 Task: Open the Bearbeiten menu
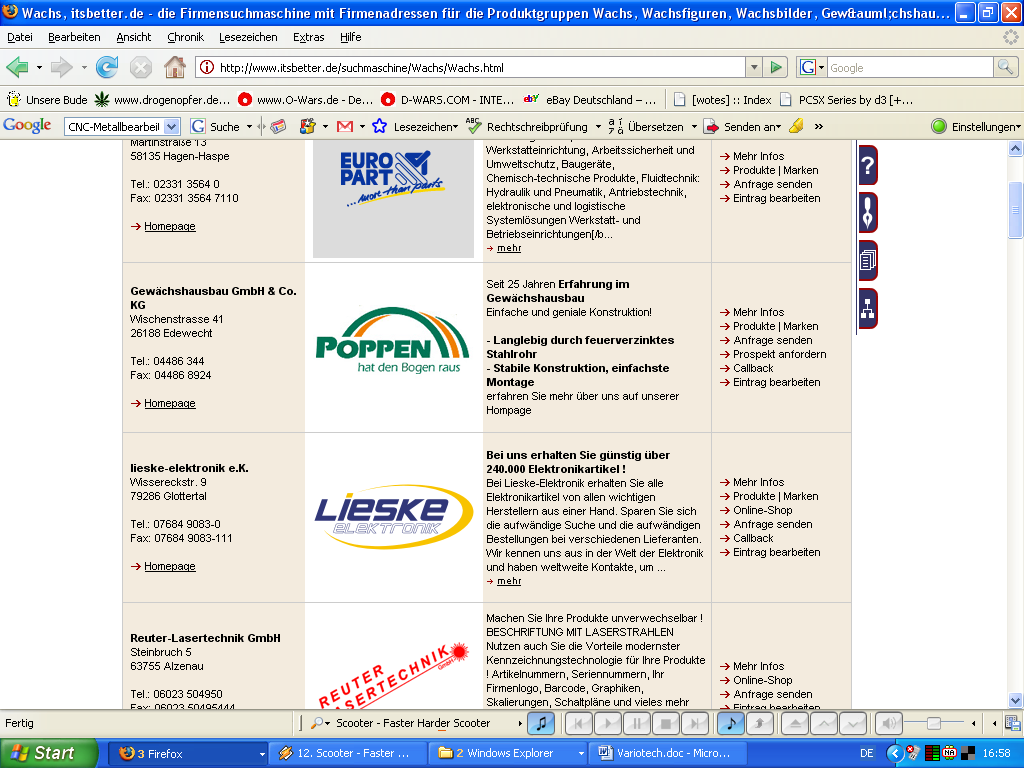point(74,37)
